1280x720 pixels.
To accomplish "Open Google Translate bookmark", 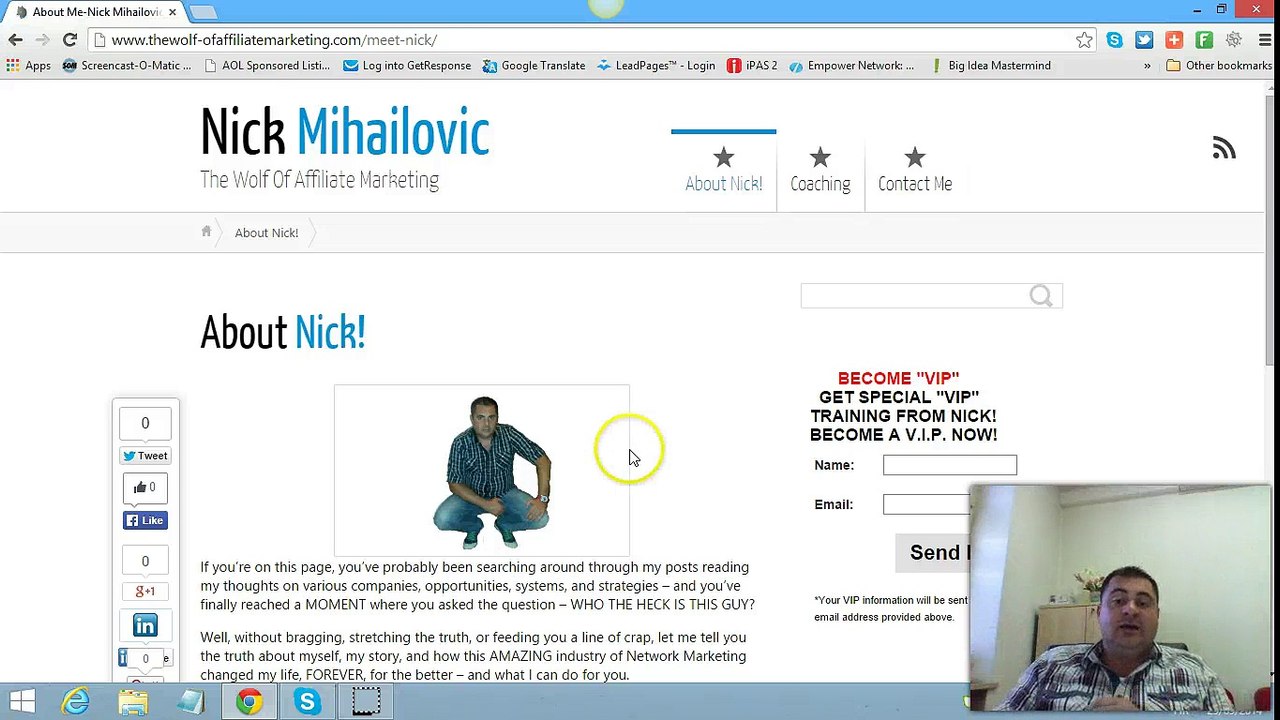I will [x=534, y=66].
